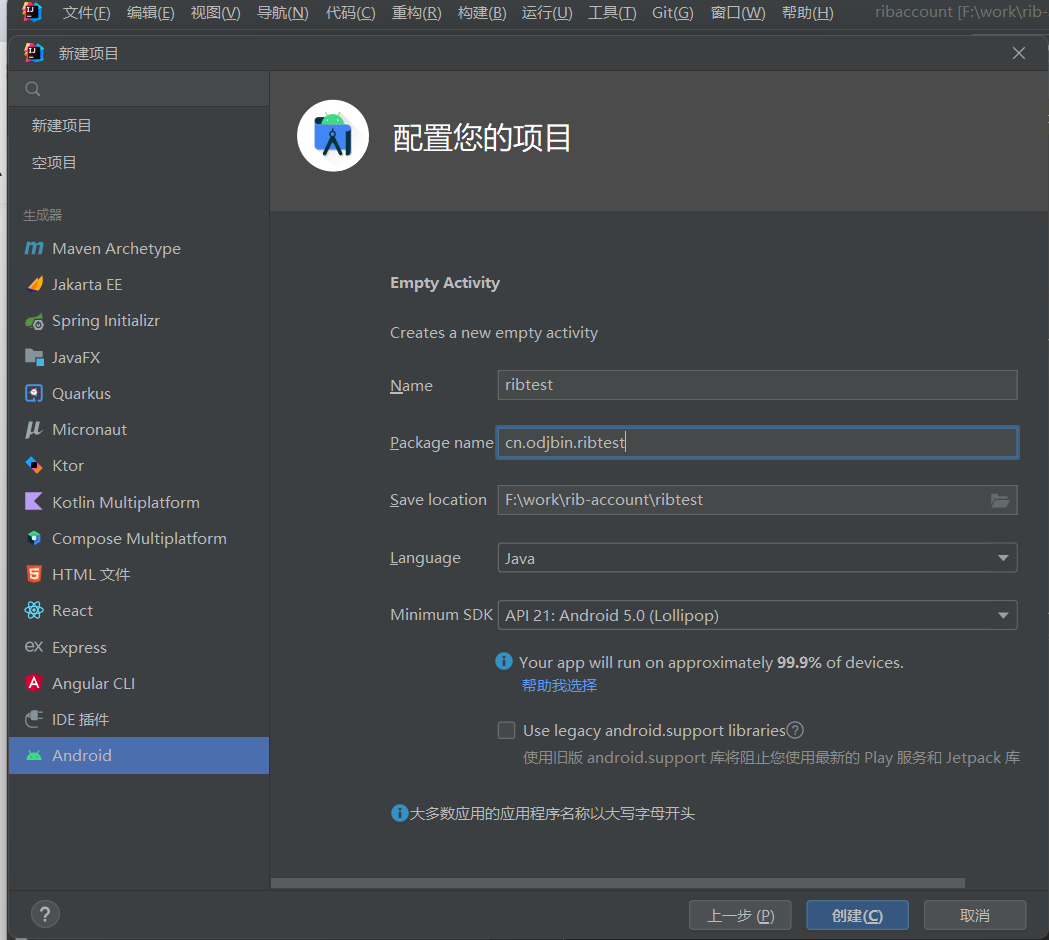Go back with 上一步(P) button
The width and height of the screenshot is (1049, 940).
coord(740,915)
